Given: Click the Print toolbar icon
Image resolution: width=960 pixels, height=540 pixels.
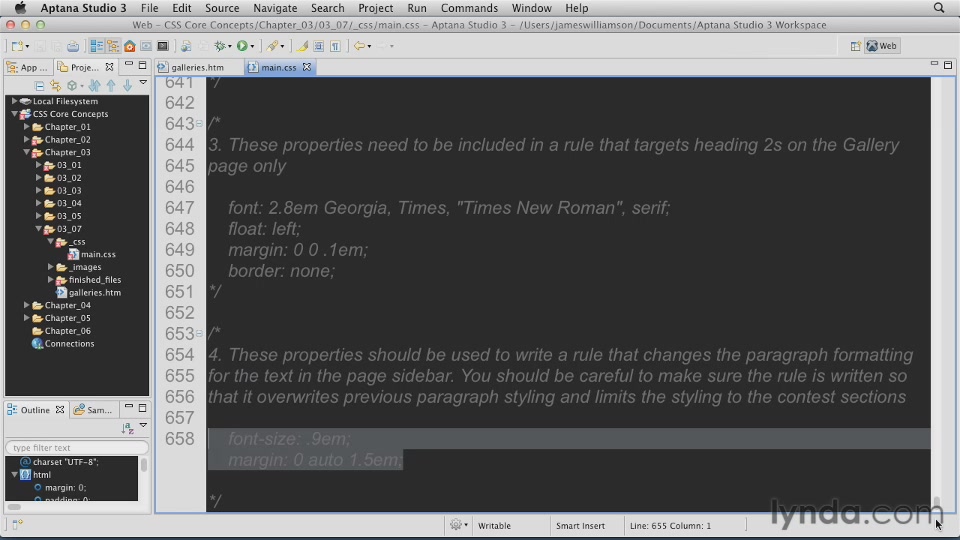Looking at the screenshot, I should point(73,46).
